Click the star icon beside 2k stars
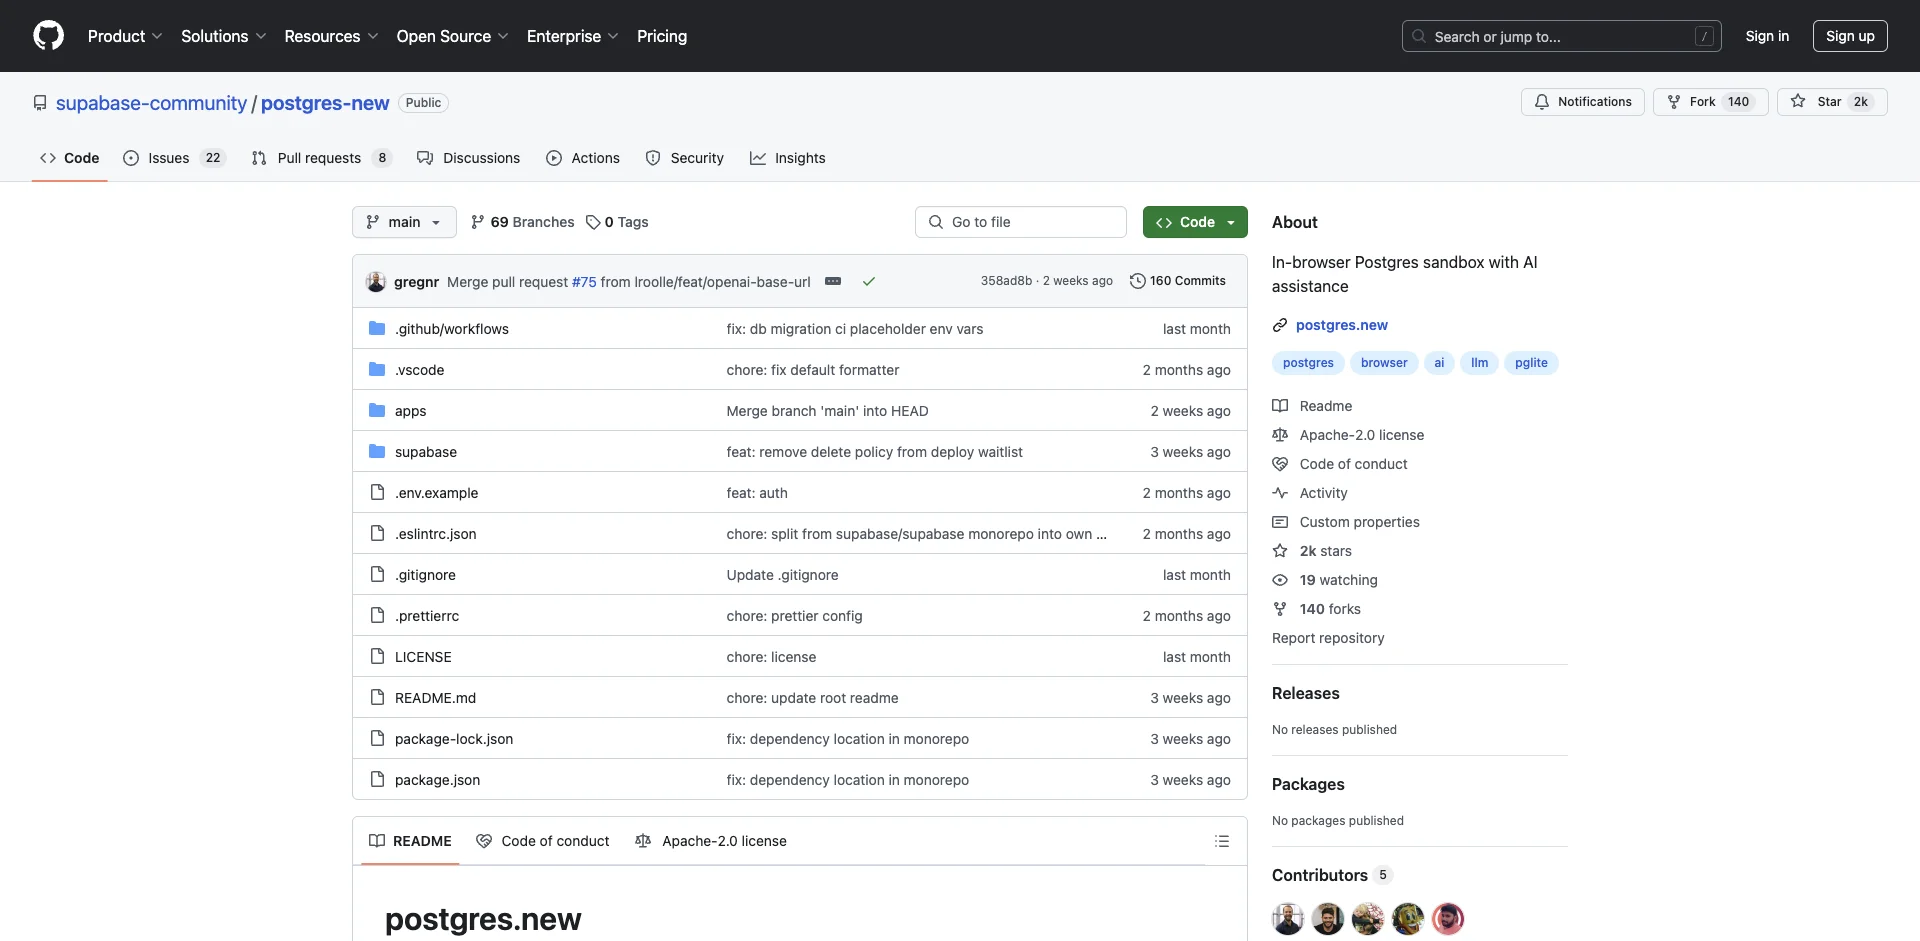 1280,551
